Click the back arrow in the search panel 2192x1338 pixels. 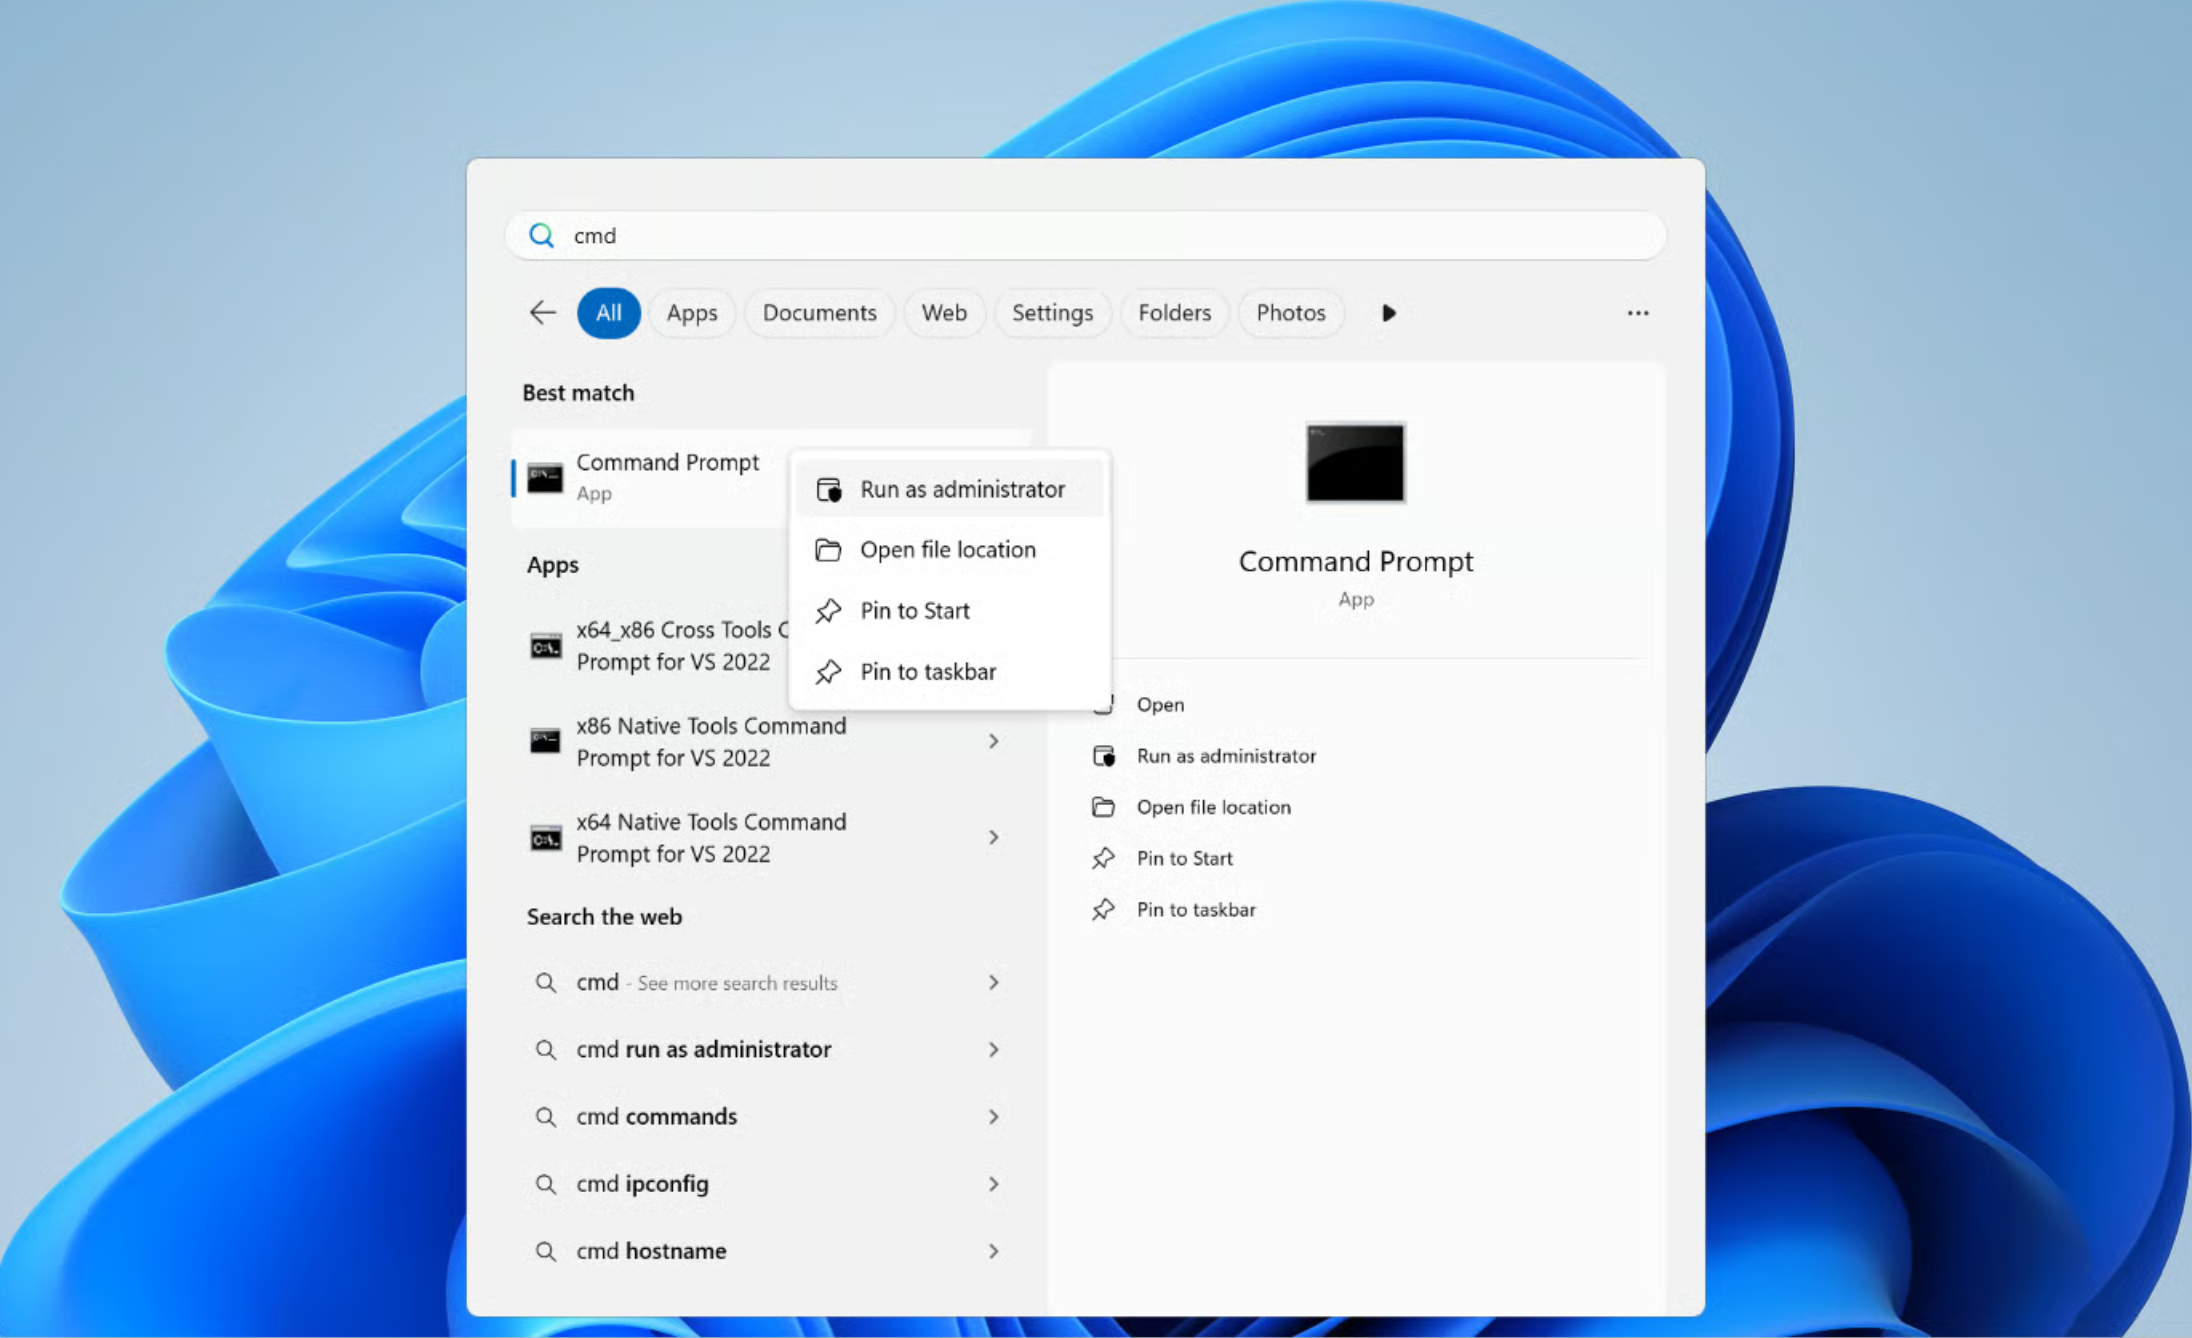[542, 313]
